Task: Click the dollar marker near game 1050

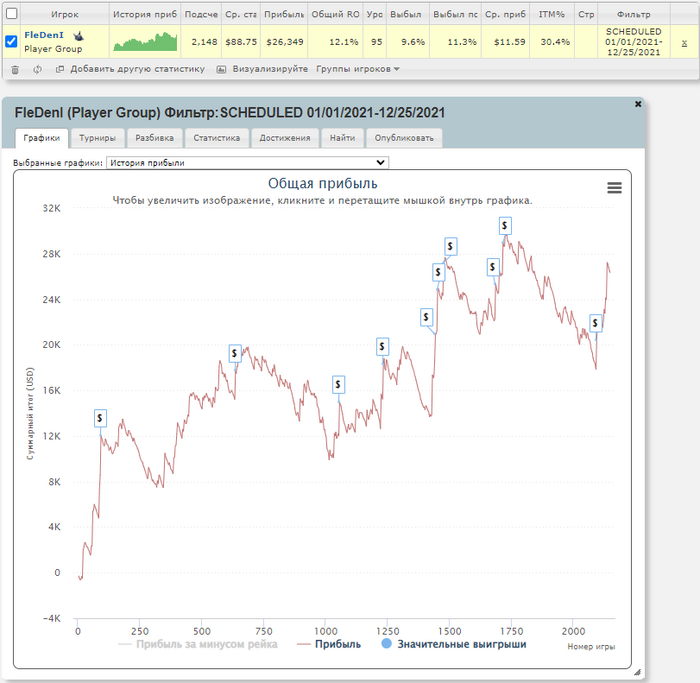Action: pos(338,384)
